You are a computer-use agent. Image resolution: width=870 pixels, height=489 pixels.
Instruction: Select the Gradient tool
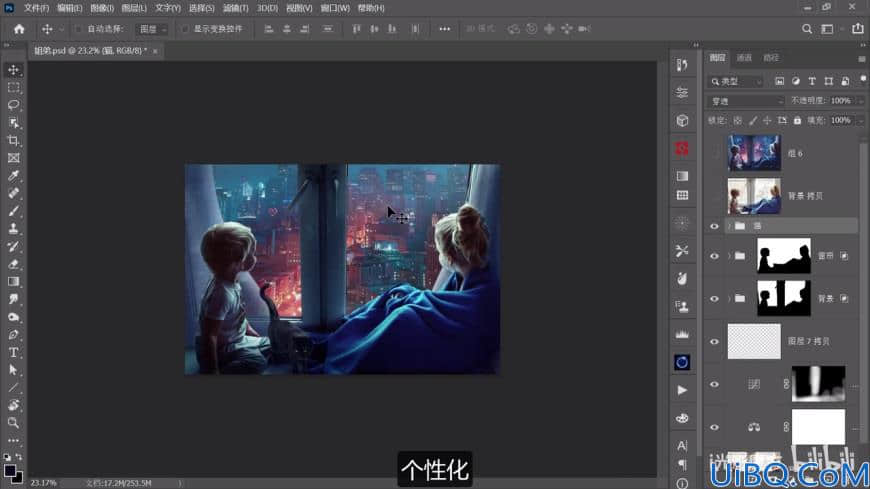(13, 281)
